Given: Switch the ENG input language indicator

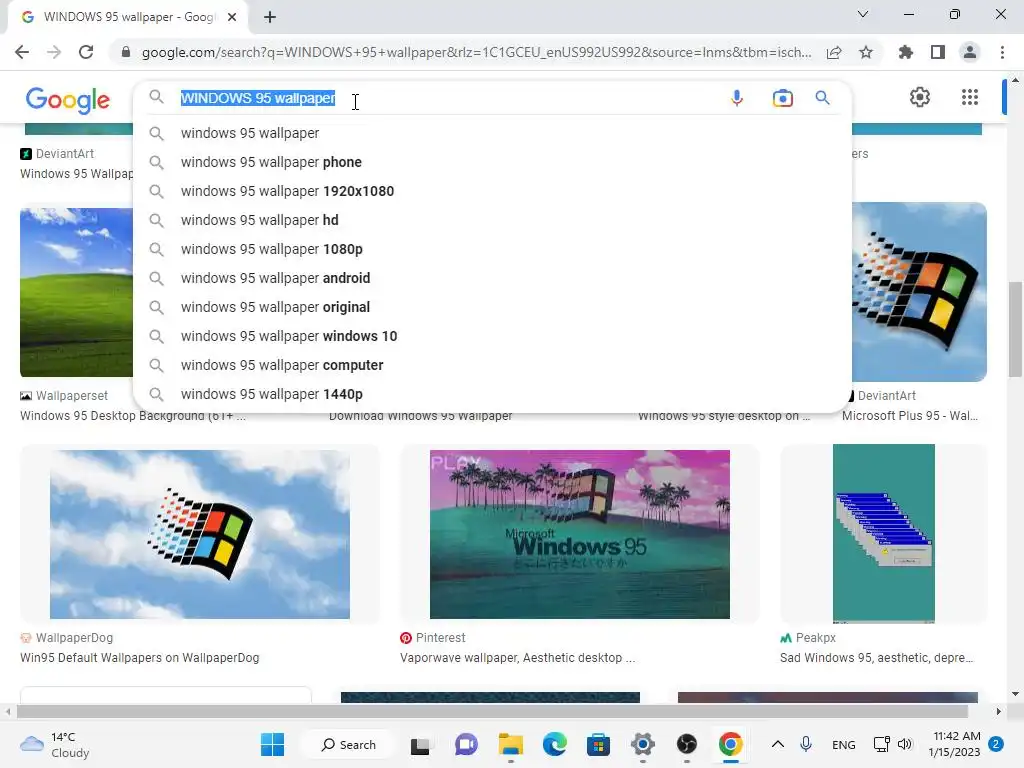Looking at the screenshot, I should click(844, 744).
